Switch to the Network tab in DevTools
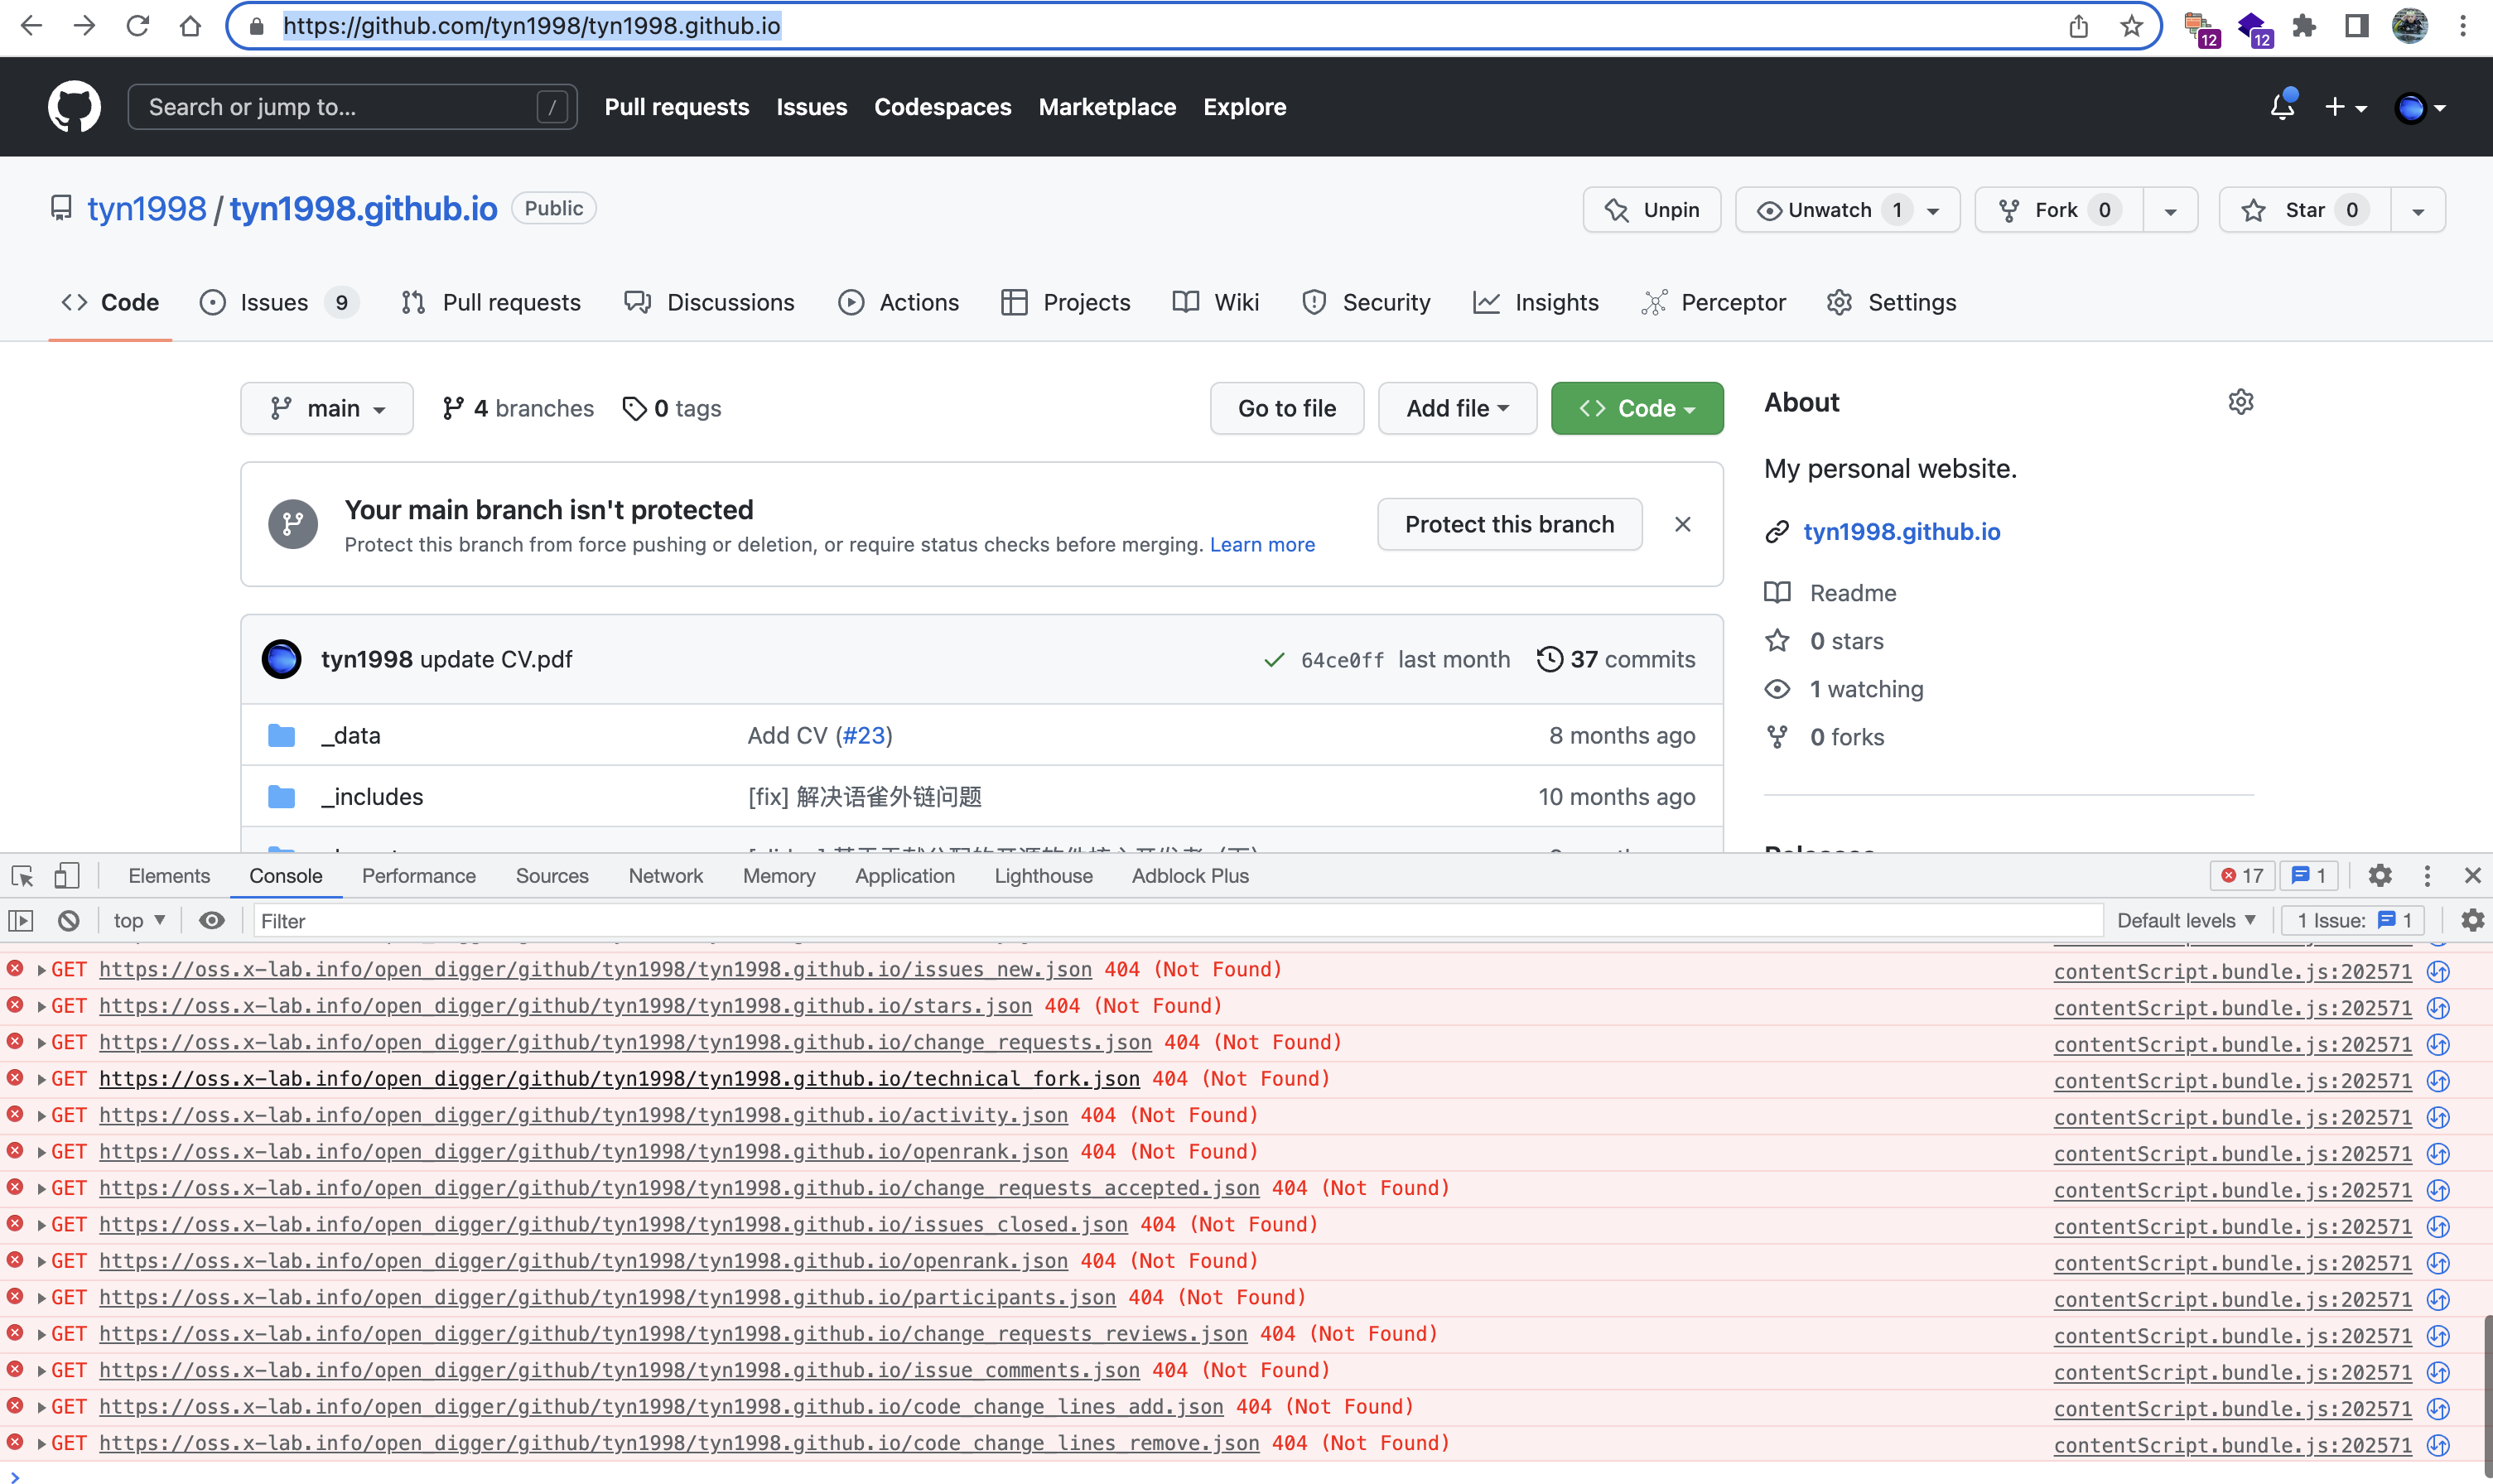This screenshot has width=2493, height=1484. point(665,876)
